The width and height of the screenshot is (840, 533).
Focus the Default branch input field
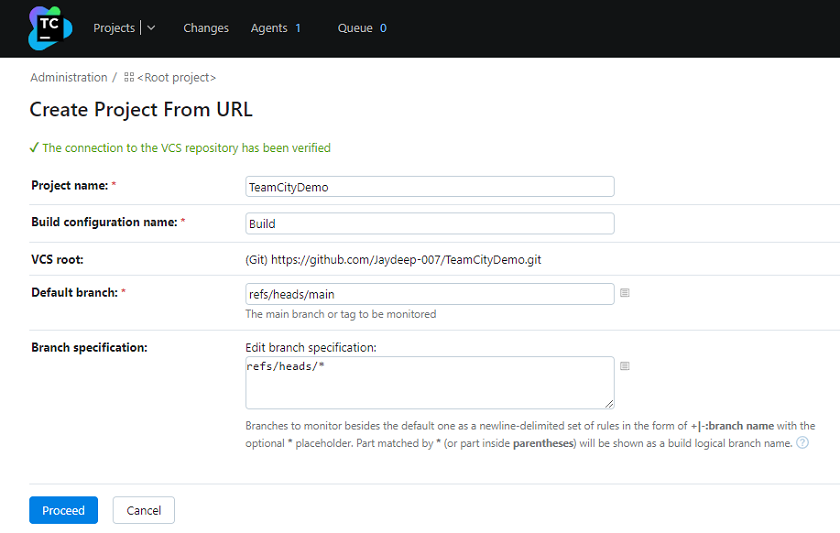tap(430, 294)
